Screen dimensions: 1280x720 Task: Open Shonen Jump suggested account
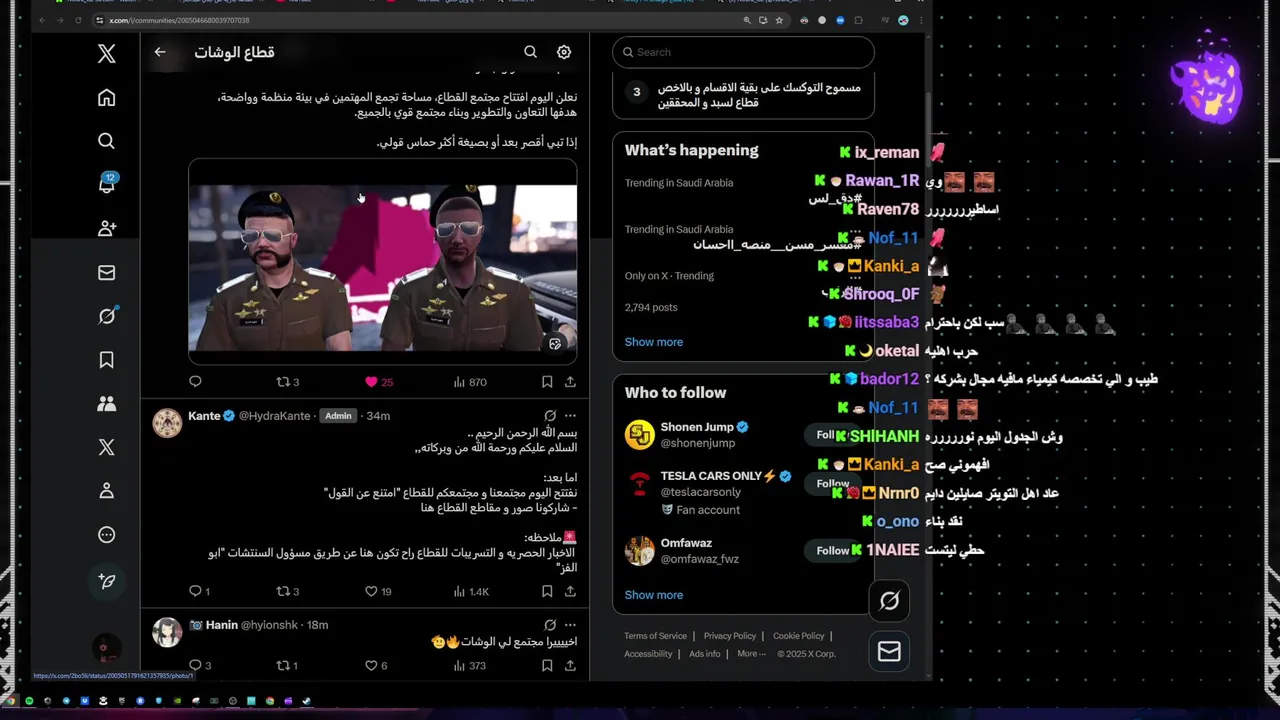697,427
